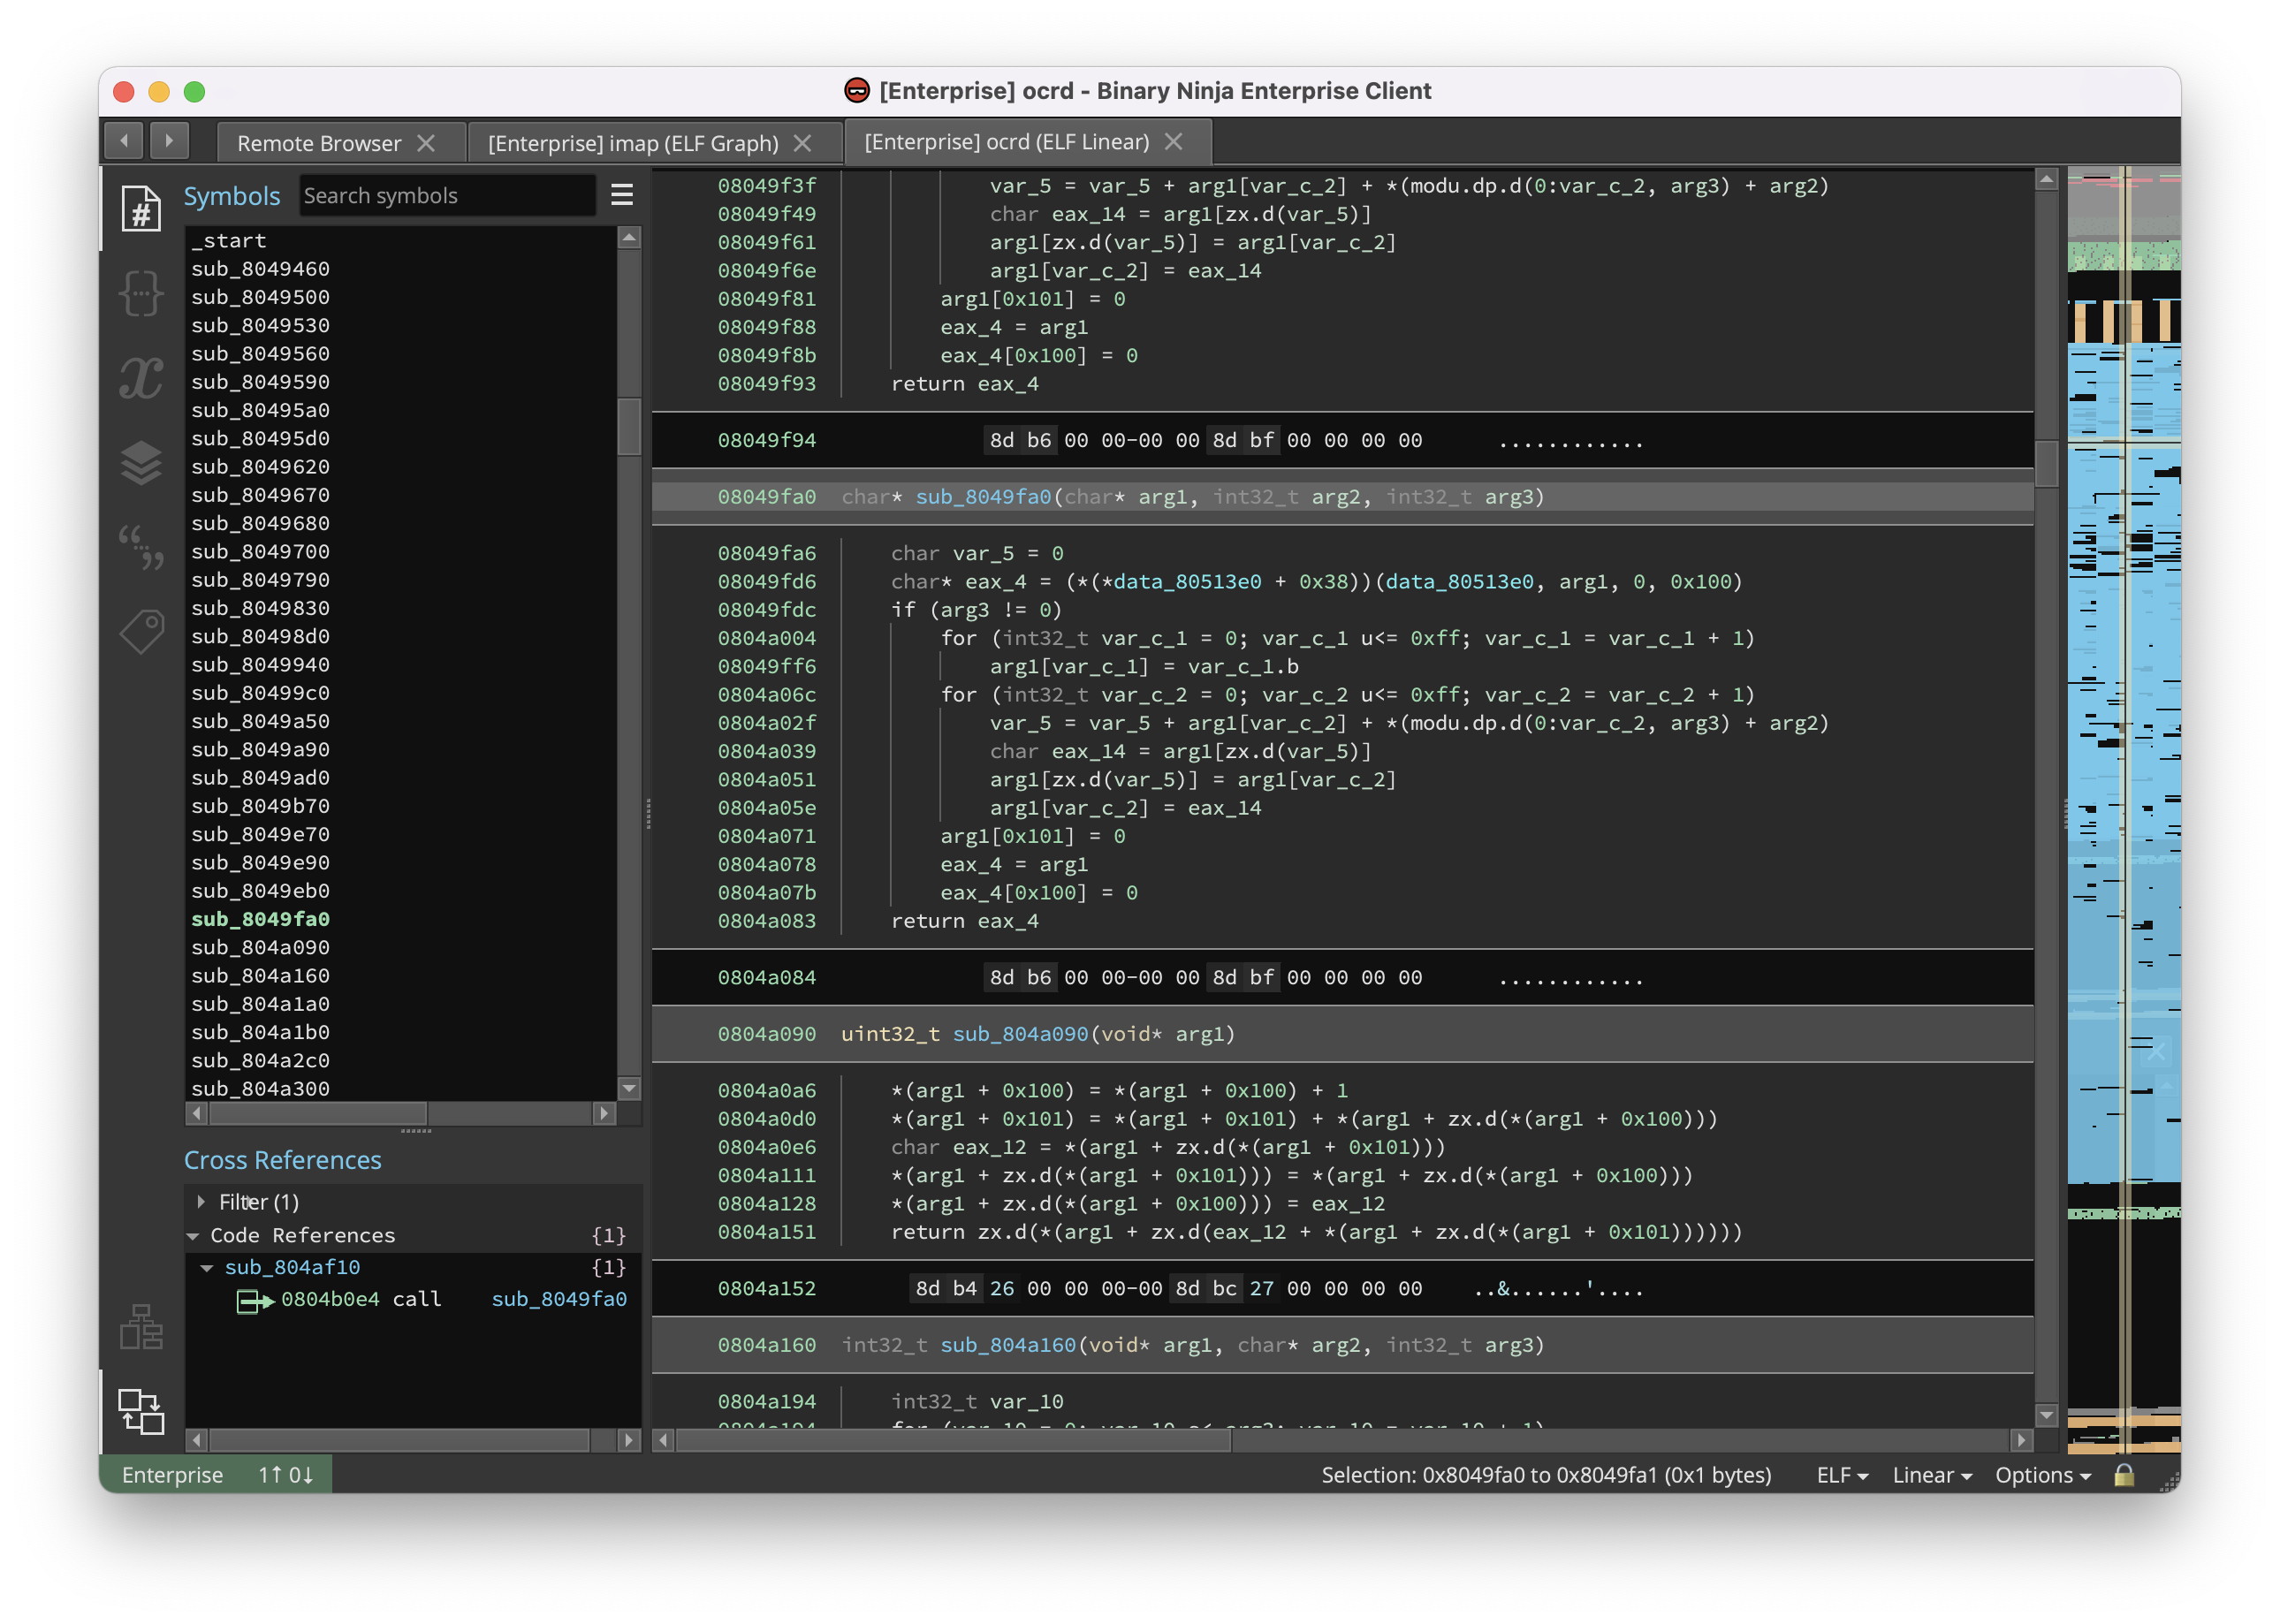Click the grid/table icon at bottom left
The image size is (2280, 1624).
(141, 1329)
